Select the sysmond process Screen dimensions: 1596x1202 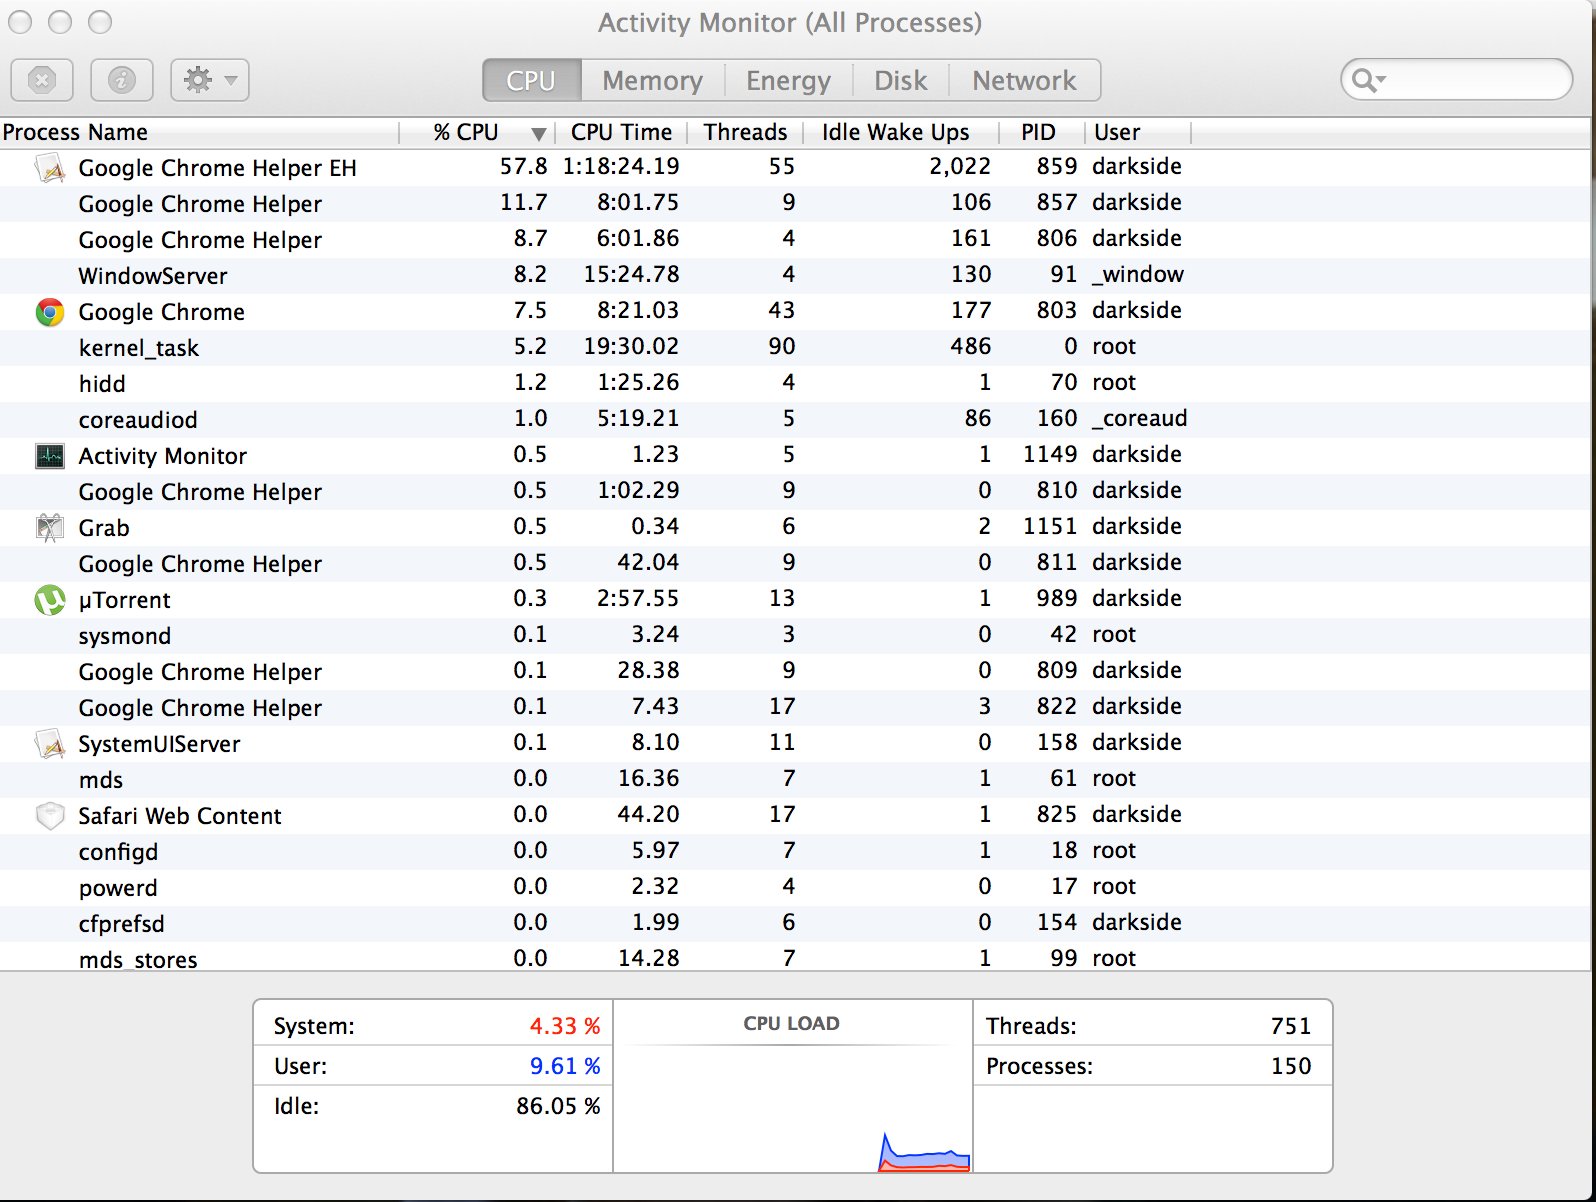click(x=795, y=636)
